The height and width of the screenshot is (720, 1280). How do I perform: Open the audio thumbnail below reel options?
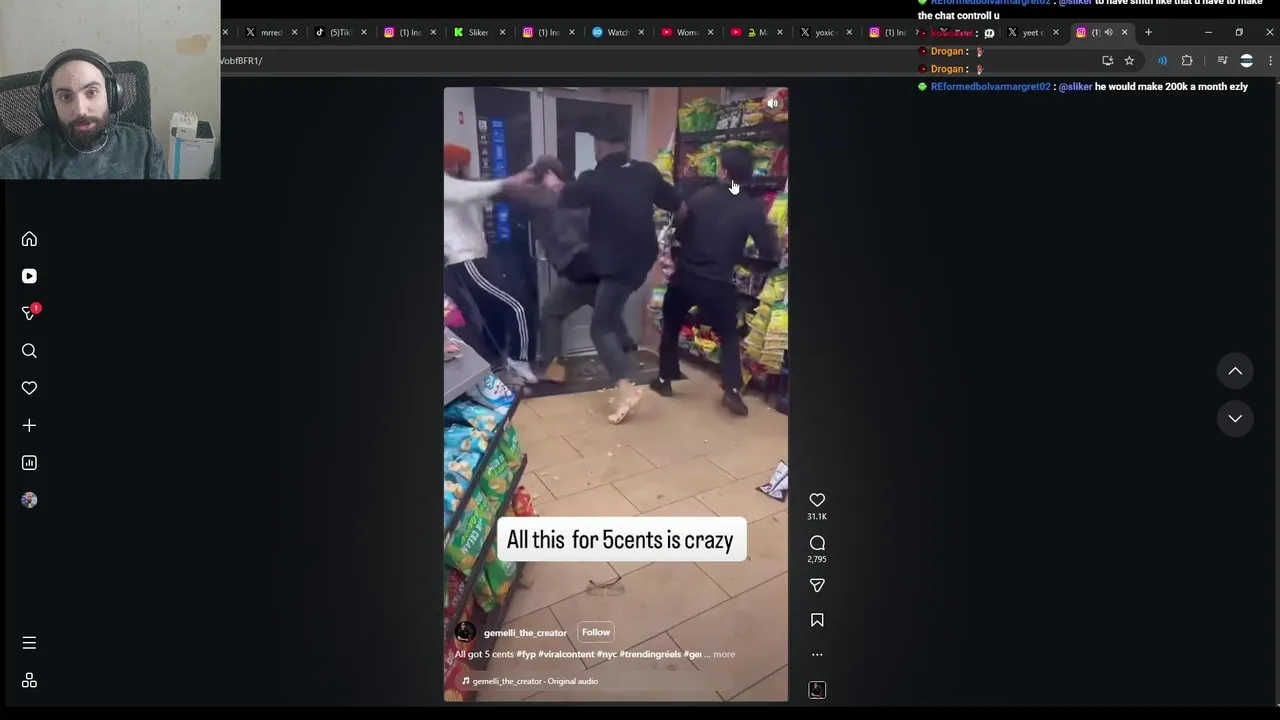(817, 690)
